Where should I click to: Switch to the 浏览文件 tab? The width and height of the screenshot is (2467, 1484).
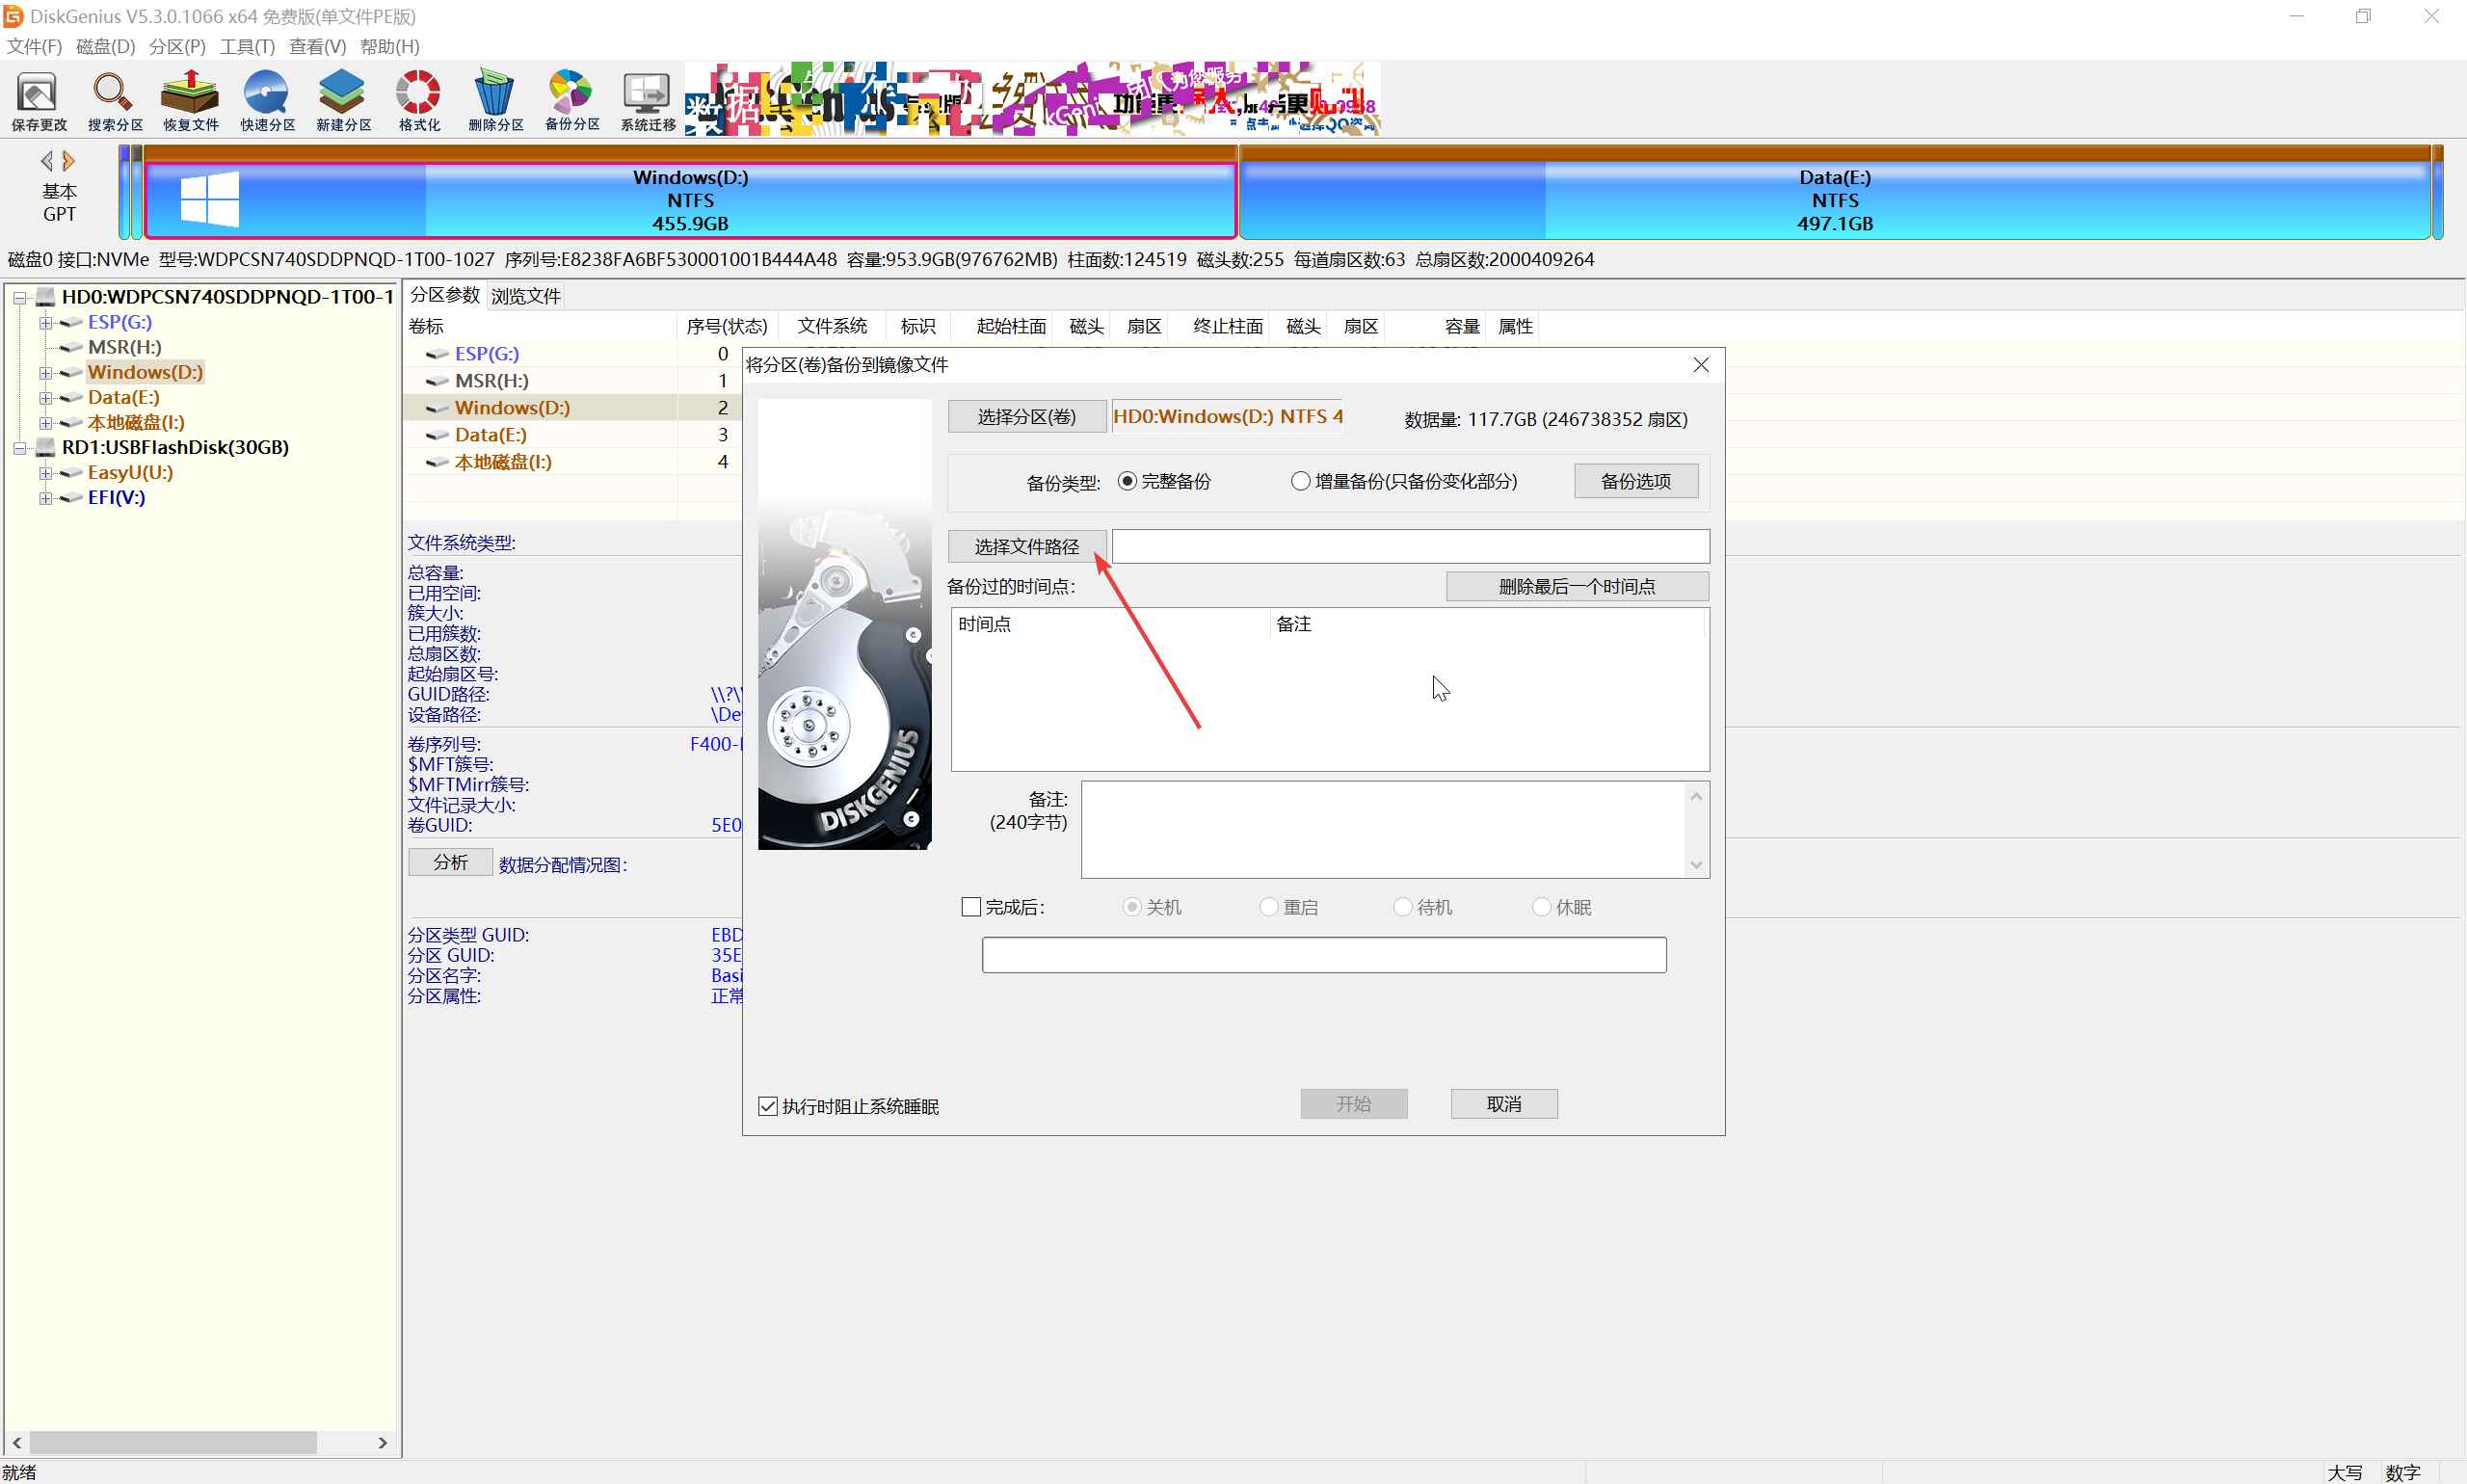point(525,296)
